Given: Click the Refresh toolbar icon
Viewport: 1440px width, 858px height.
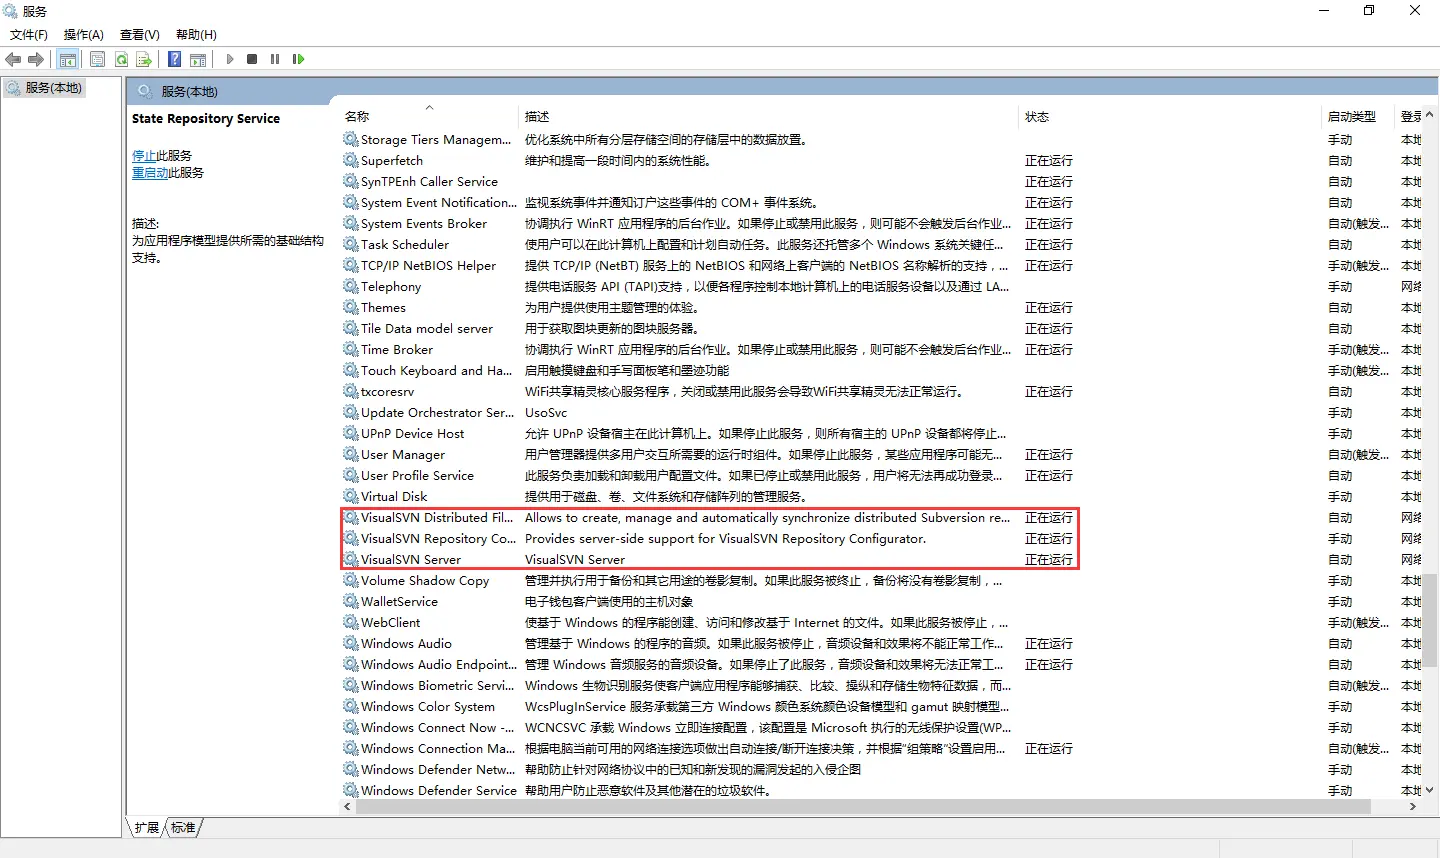Looking at the screenshot, I should [x=121, y=59].
